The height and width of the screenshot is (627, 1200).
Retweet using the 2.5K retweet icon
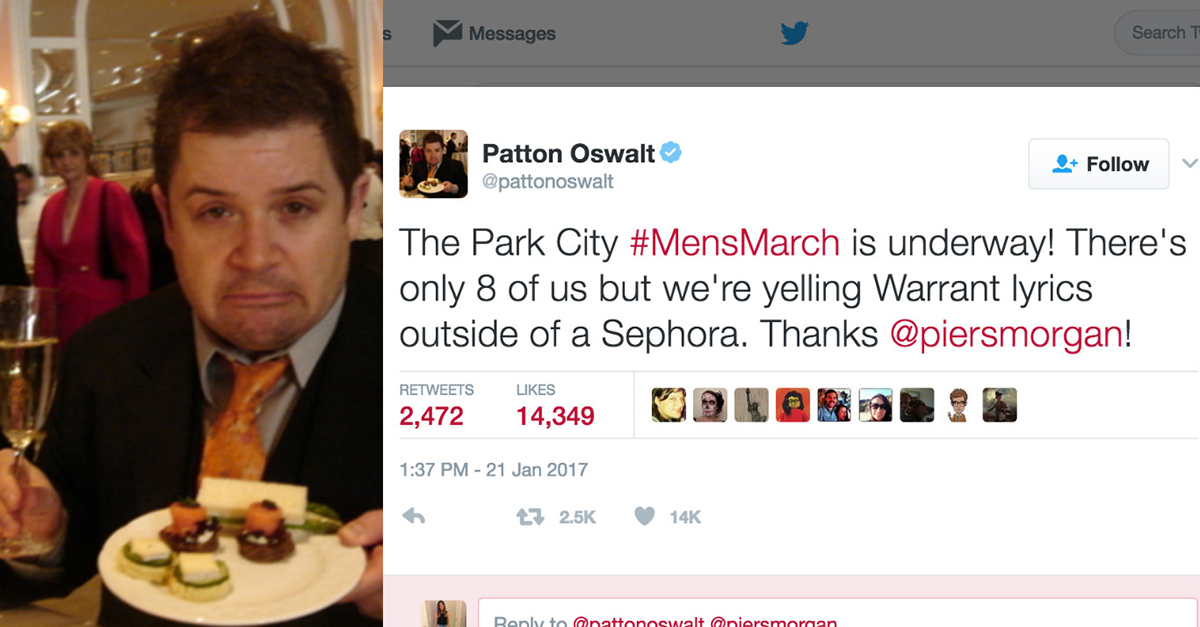coord(528,516)
